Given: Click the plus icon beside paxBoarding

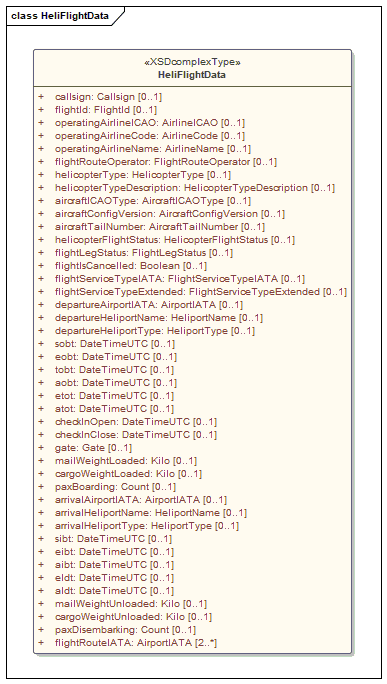Looking at the screenshot, I should point(41,486).
